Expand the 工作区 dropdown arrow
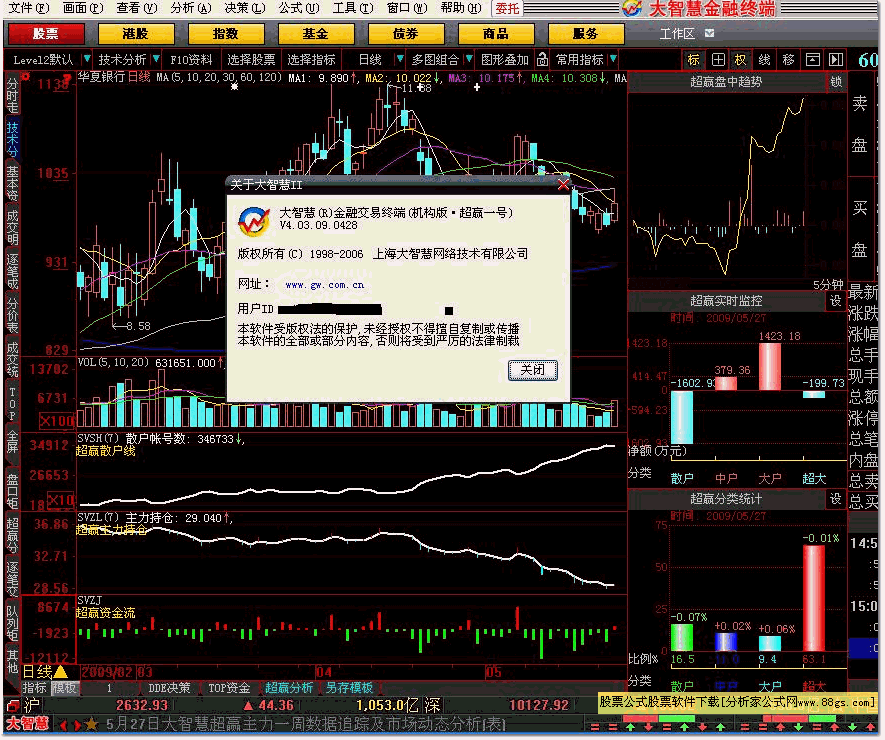This screenshot has width=885, height=740. pyautogui.click(x=709, y=33)
